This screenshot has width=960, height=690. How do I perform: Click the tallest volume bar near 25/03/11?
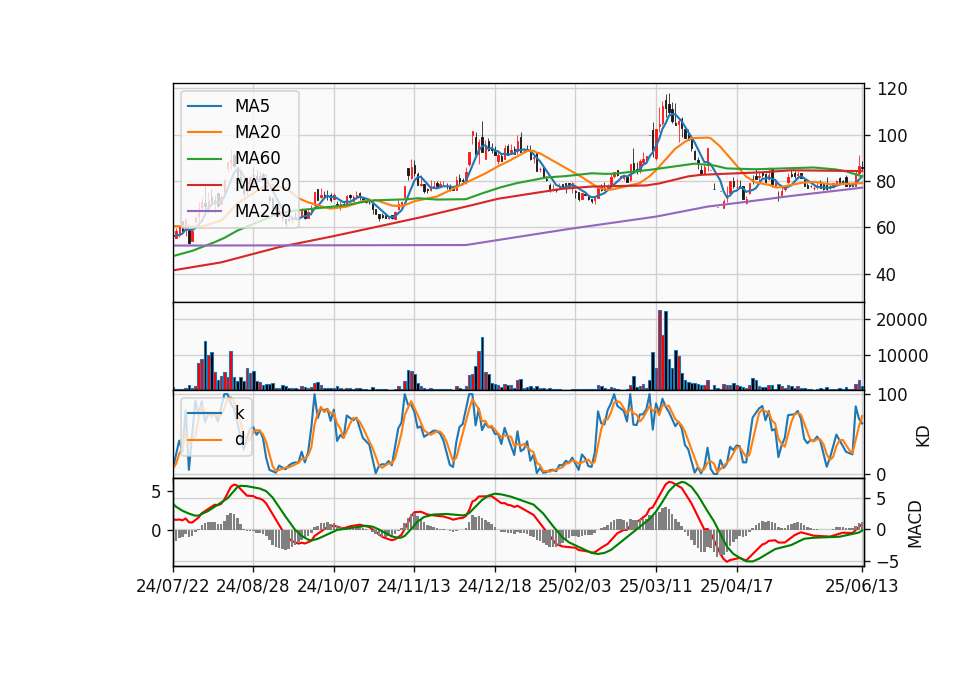coord(660,350)
